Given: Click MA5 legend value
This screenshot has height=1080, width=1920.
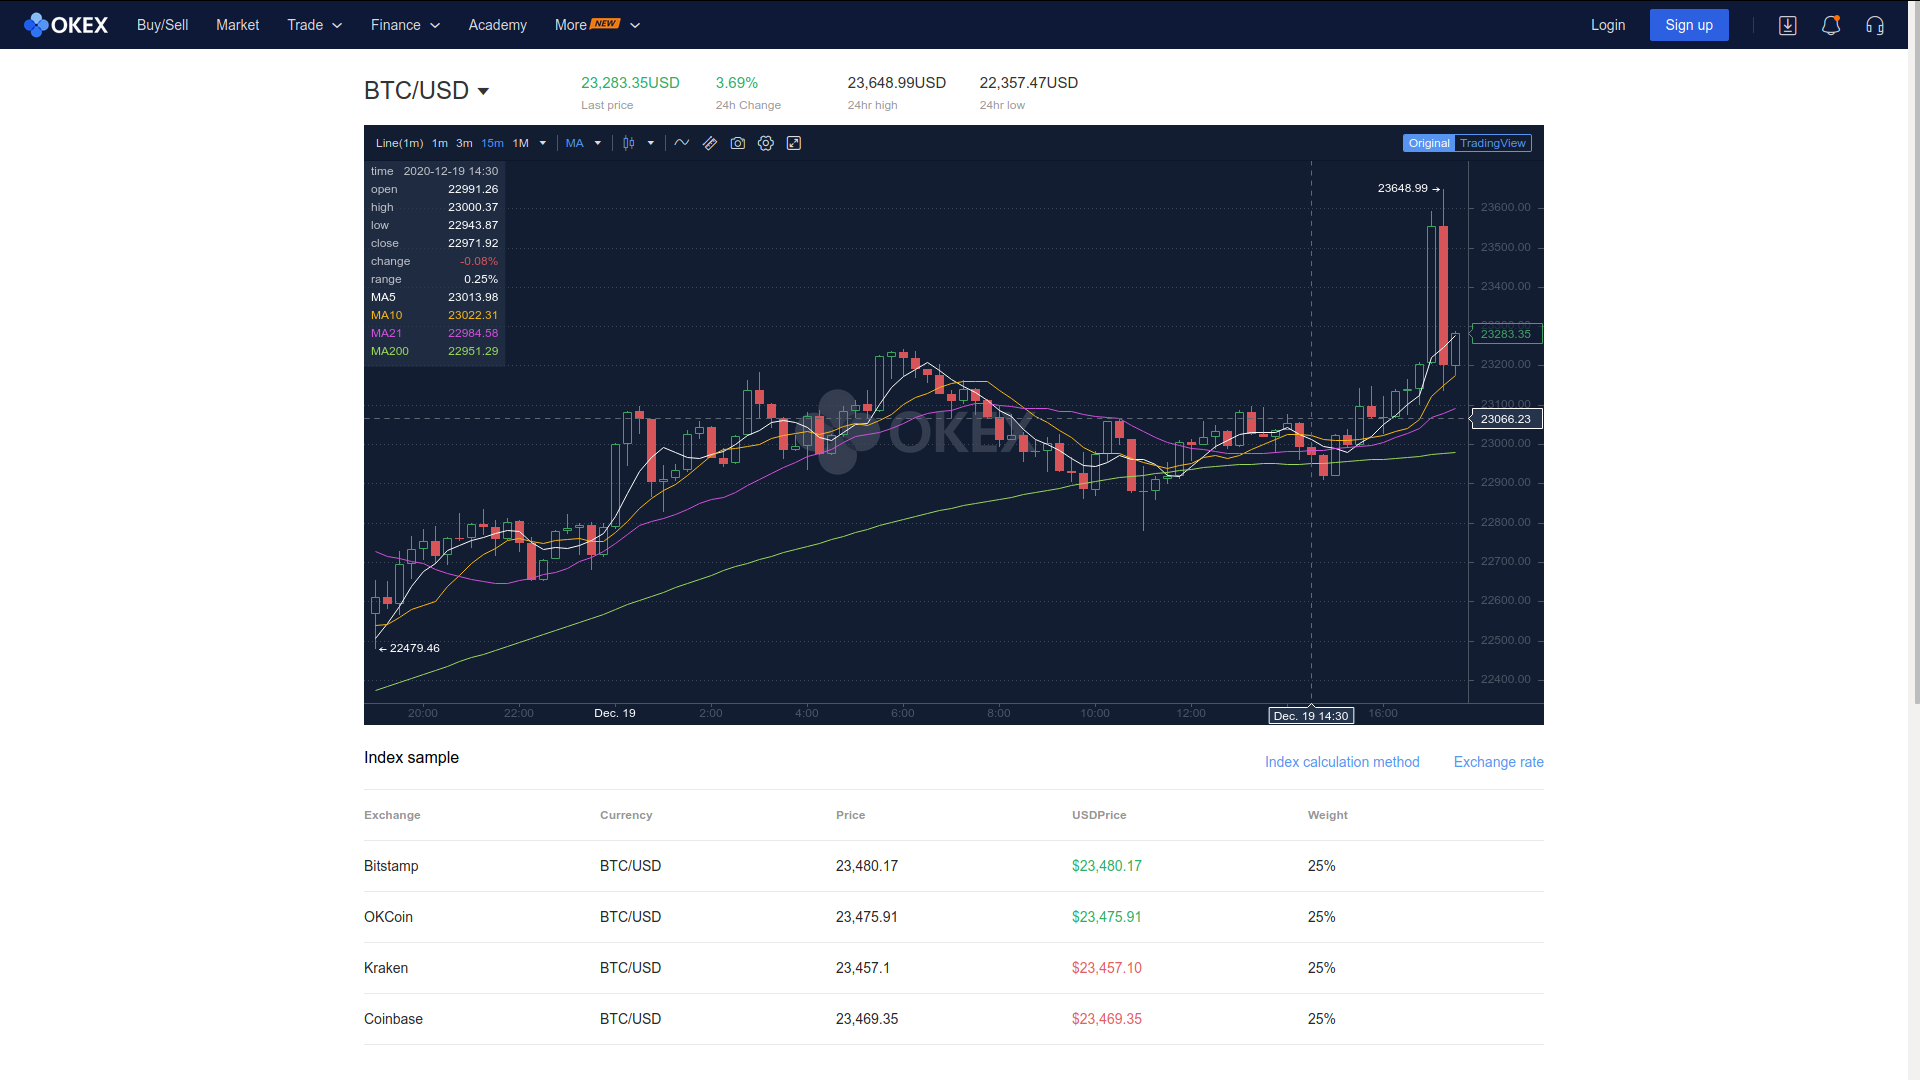Looking at the screenshot, I should (473, 297).
